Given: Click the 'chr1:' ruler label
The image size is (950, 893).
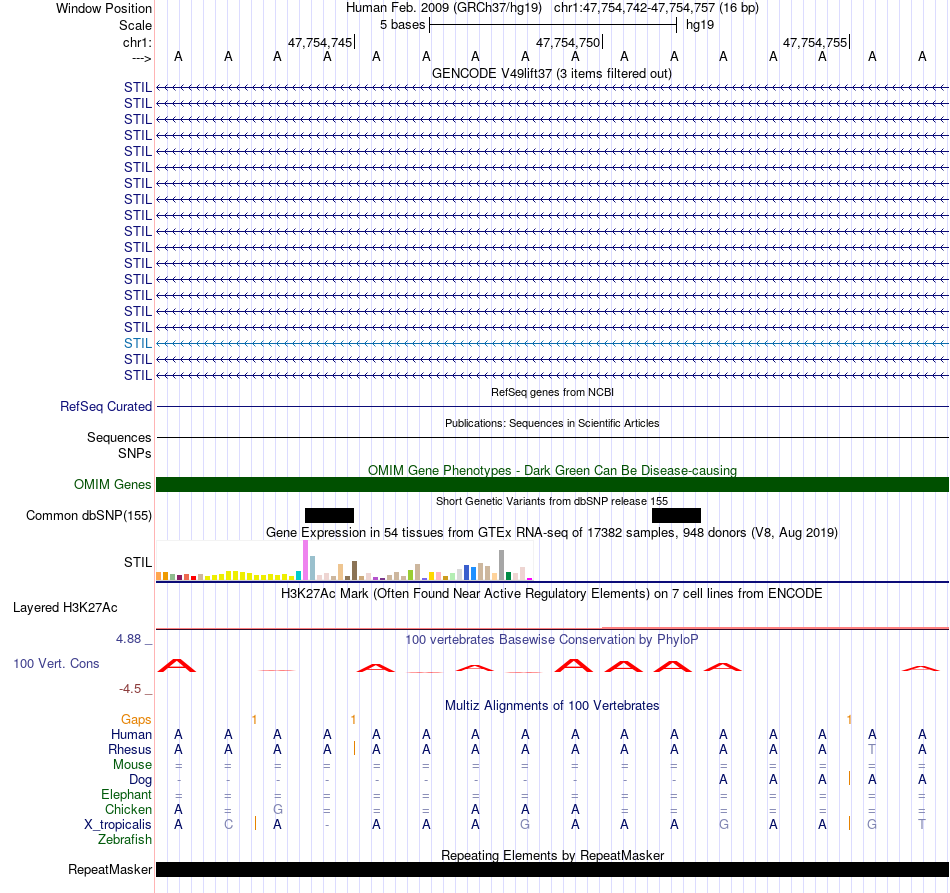Looking at the screenshot, I should pos(137,42).
